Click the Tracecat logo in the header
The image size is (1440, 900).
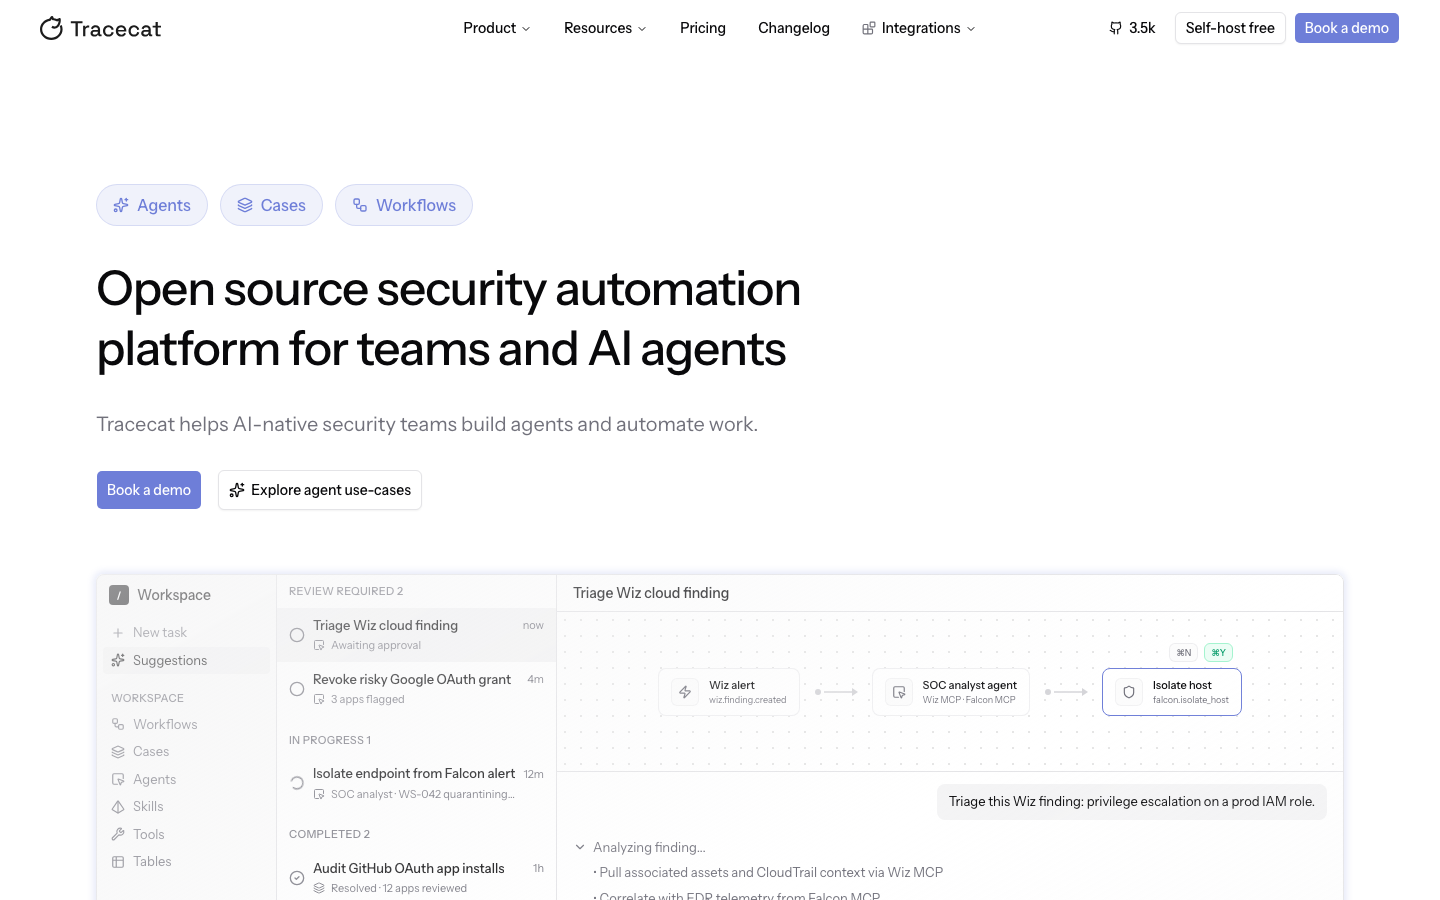click(x=100, y=28)
